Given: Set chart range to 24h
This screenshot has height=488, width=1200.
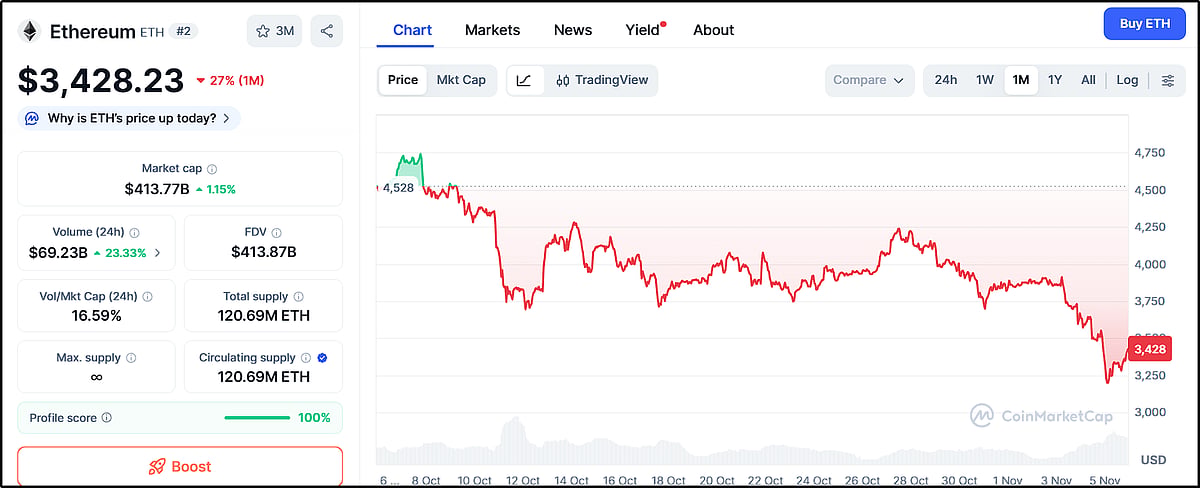Looking at the screenshot, I should click(x=946, y=80).
